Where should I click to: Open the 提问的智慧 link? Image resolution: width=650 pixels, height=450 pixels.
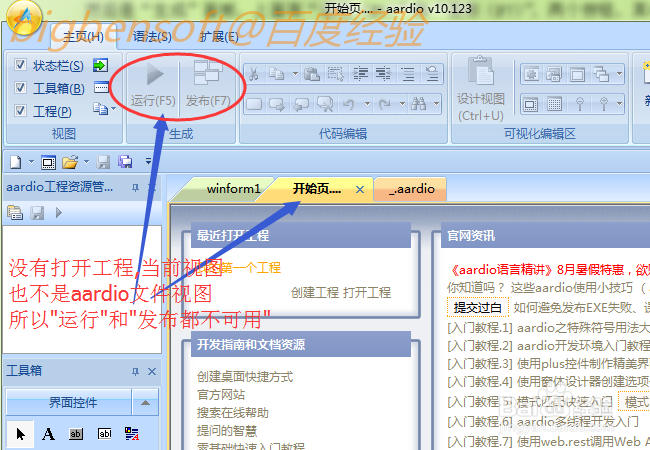[227, 431]
